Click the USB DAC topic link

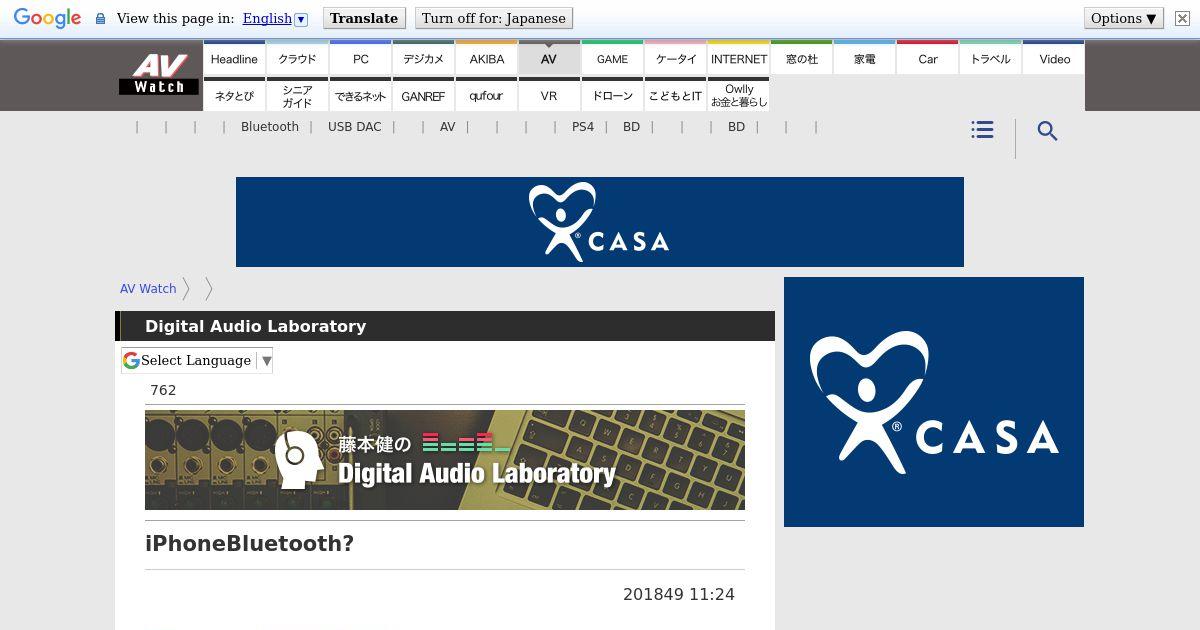355,127
